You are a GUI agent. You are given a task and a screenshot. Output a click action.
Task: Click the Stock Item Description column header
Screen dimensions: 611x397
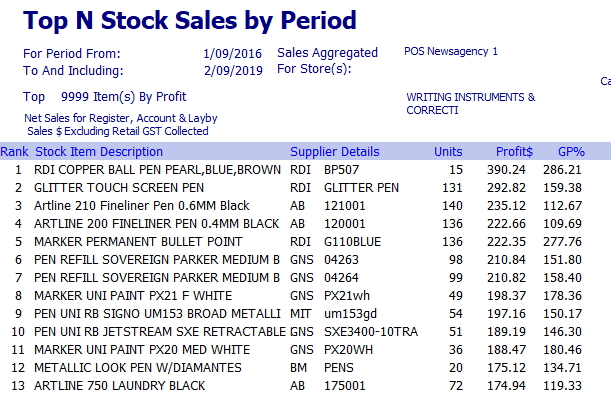[99, 152]
